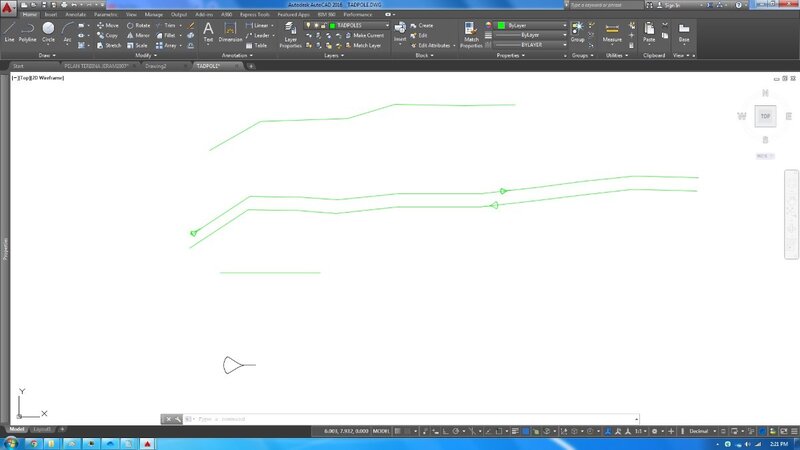Viewport: 800px width, 450px height.
Task: Select the Leader tool
Action: [x=258, y=35]
